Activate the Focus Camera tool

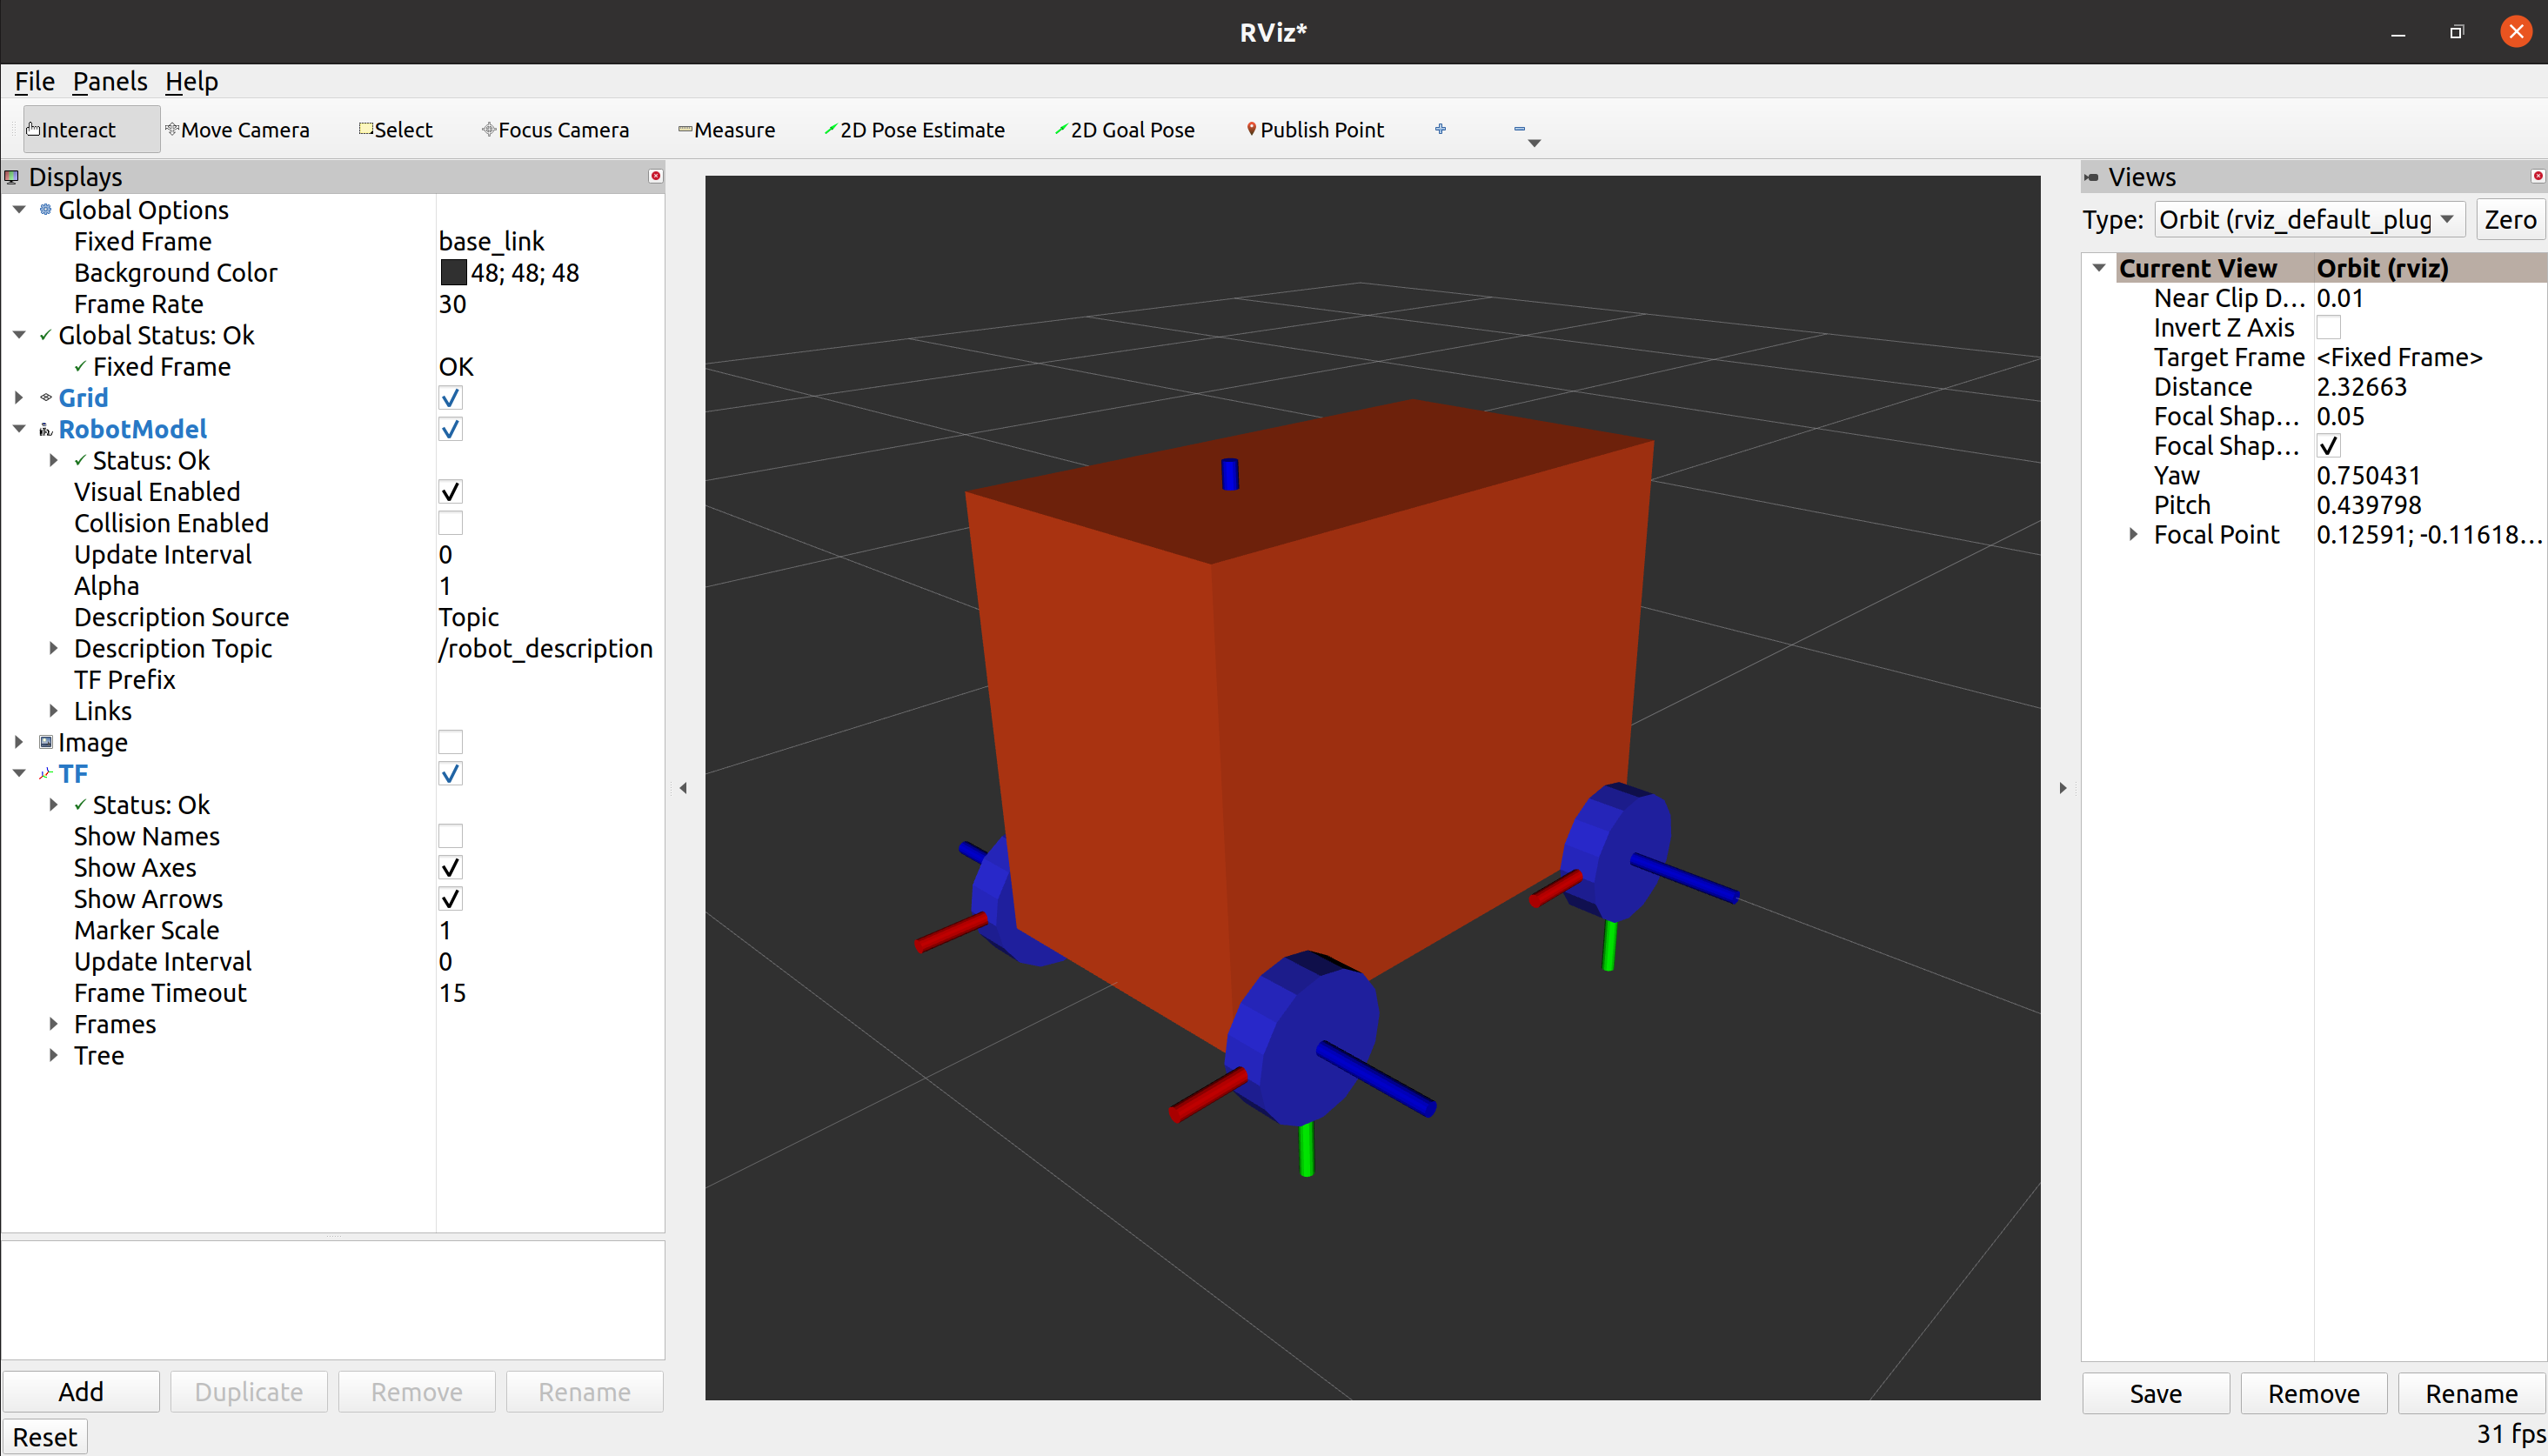tap(555, 130)
